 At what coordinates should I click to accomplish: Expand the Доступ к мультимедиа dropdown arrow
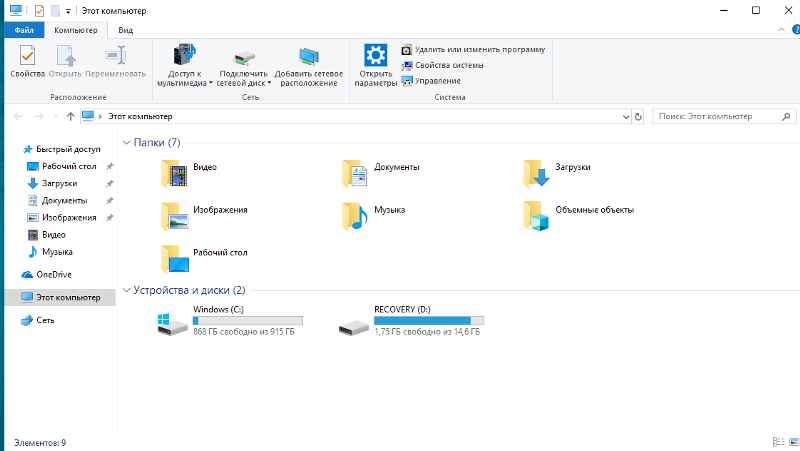[211, 83]
